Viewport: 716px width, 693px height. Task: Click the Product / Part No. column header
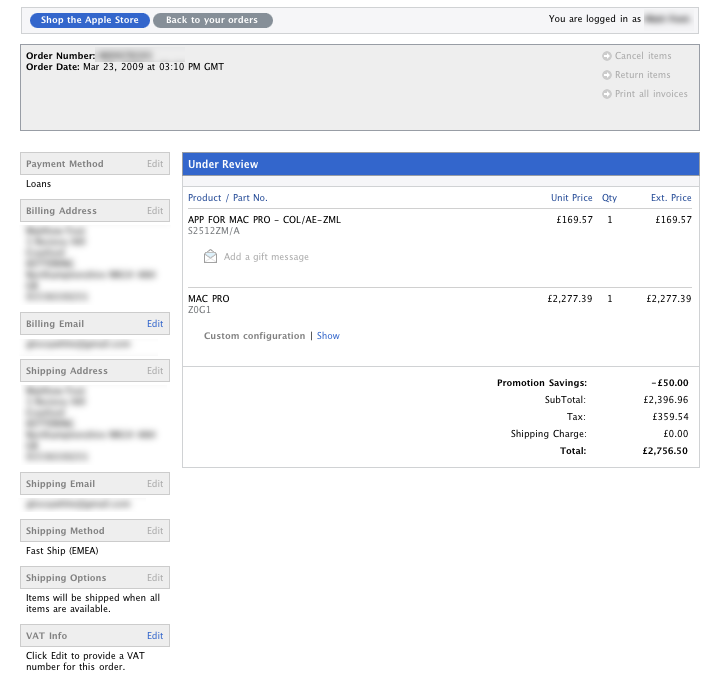(x=228, y=198)
